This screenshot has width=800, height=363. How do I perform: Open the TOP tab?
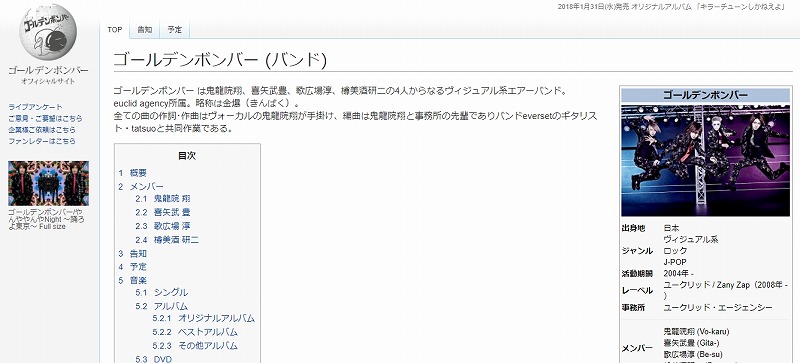pyautogui.click(x=115, y=30)
